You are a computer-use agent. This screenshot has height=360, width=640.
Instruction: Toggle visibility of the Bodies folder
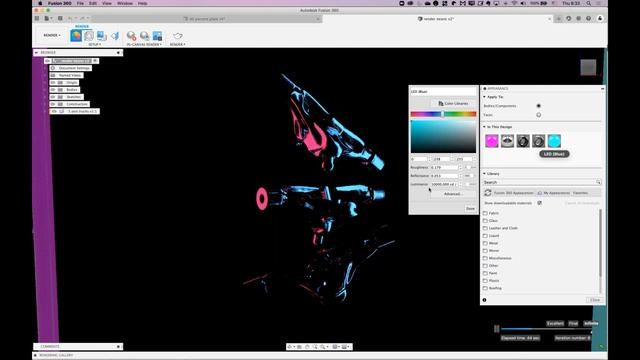click(x=53, y=90)
